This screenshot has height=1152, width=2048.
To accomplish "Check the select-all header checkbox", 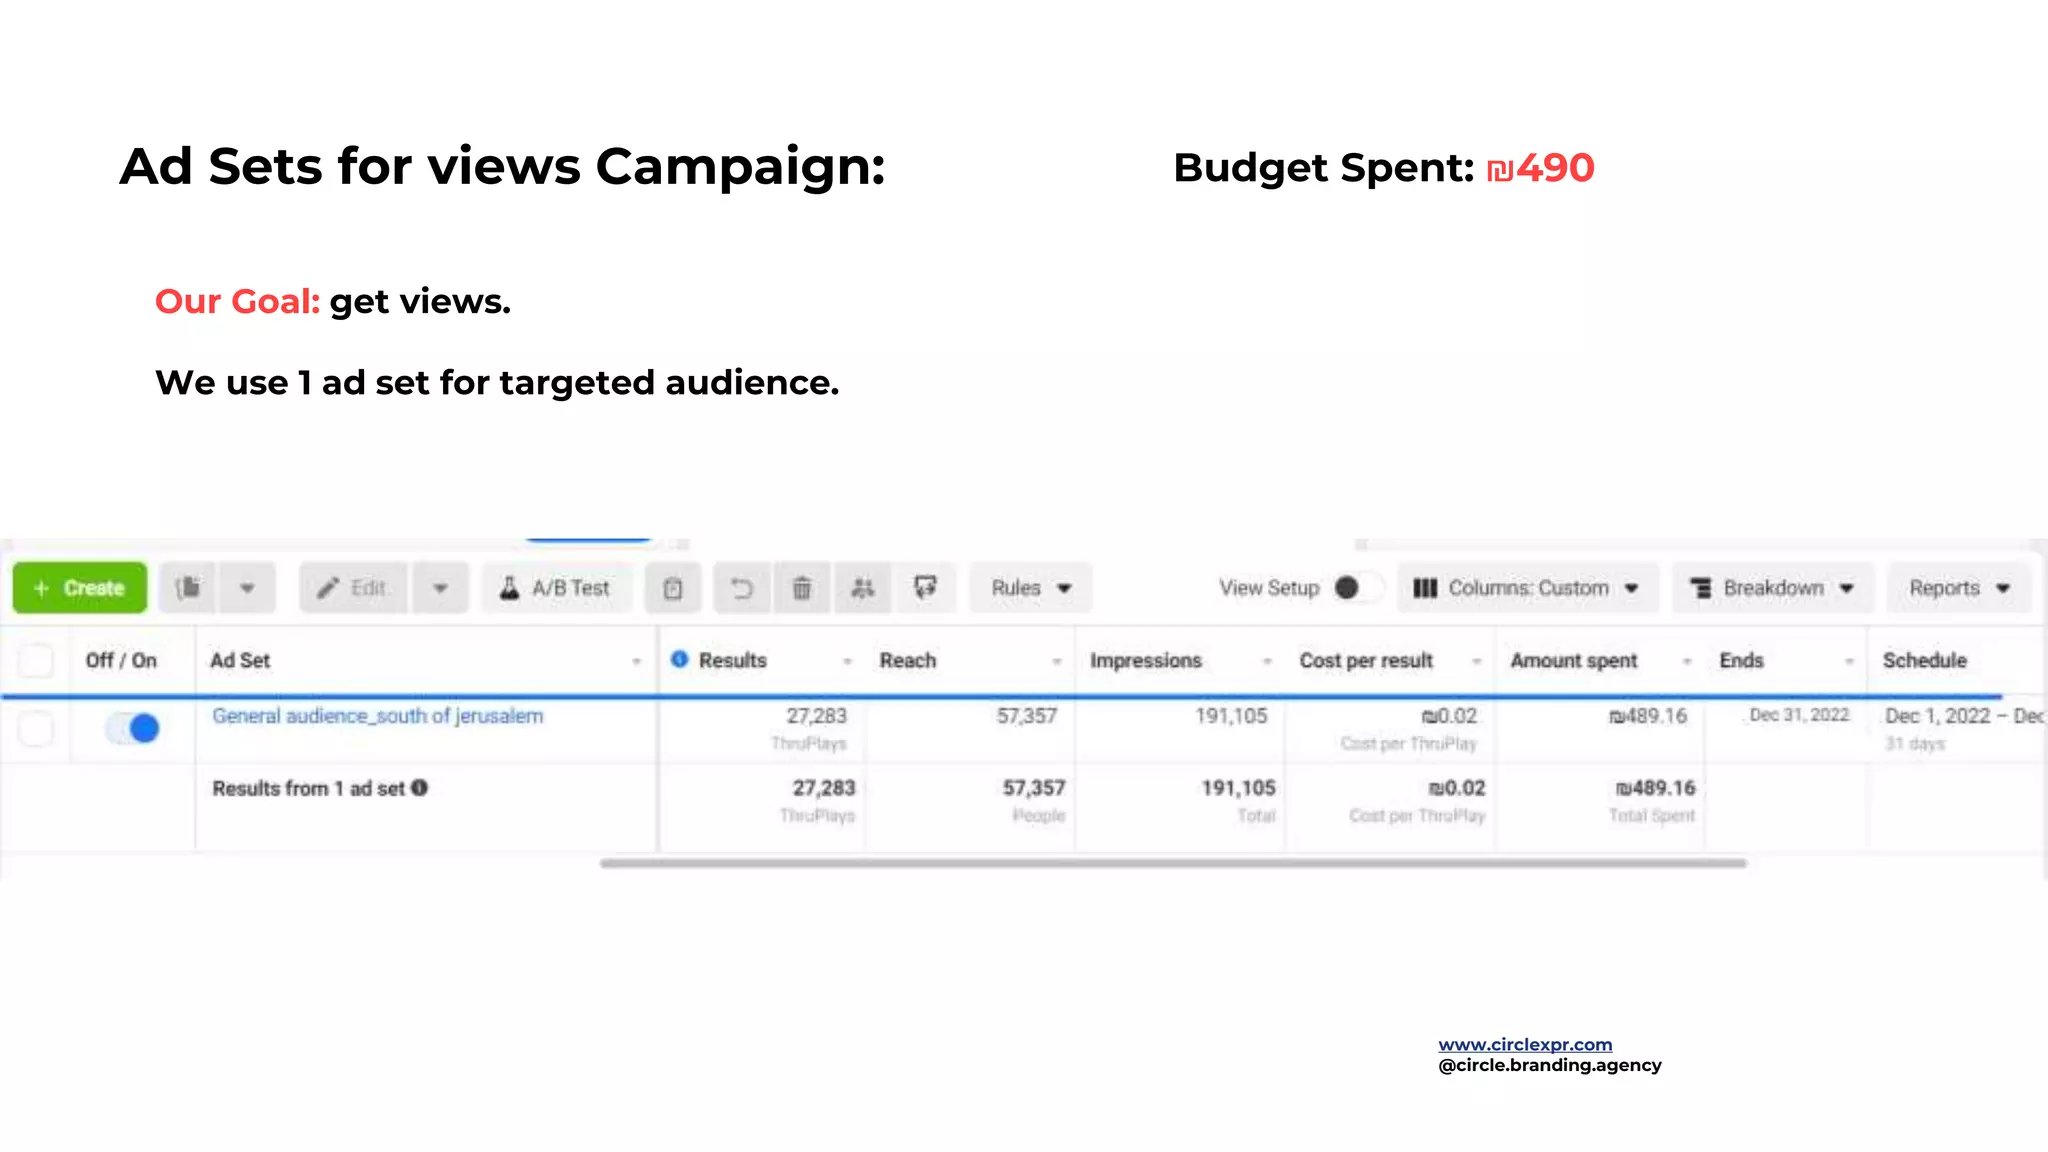I will [36, 661].
